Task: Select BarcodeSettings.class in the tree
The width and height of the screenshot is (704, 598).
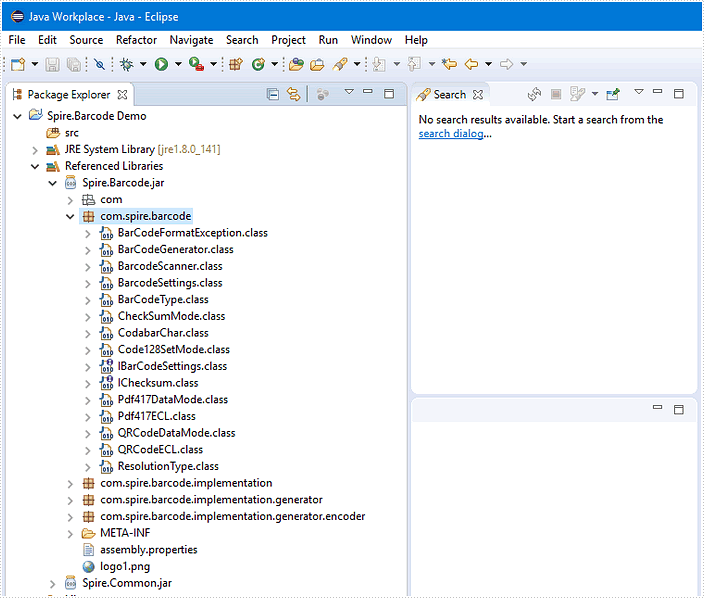Action: pyautogui.click(x=170, y=283)
